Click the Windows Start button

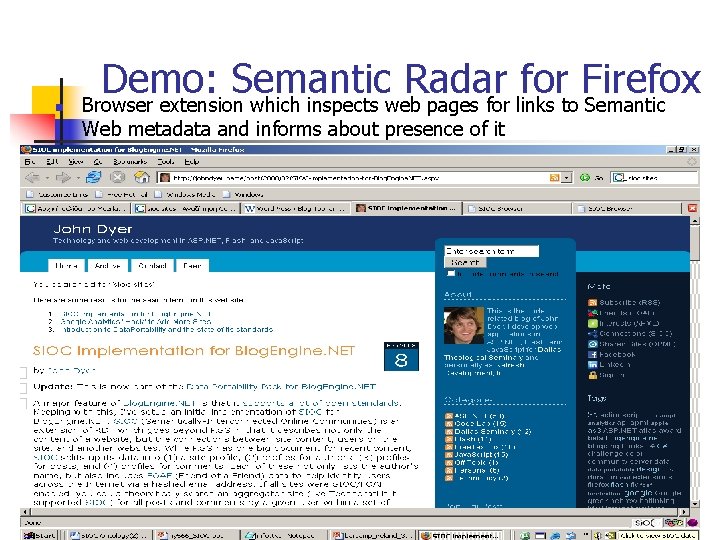[40, 535]
